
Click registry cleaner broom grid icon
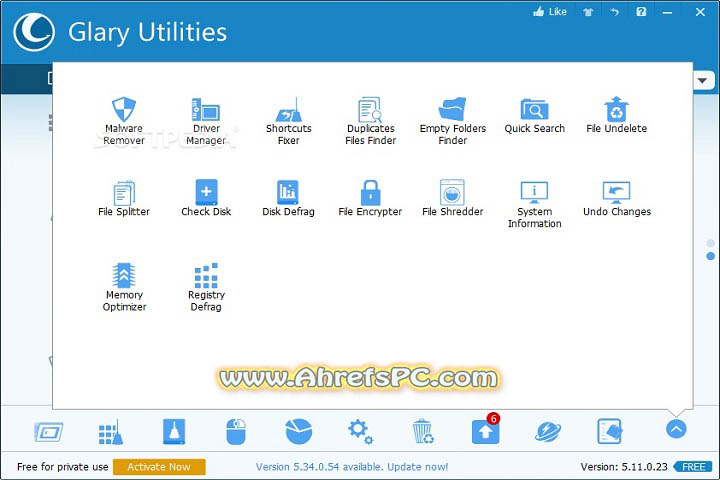(x=111, y=432)
